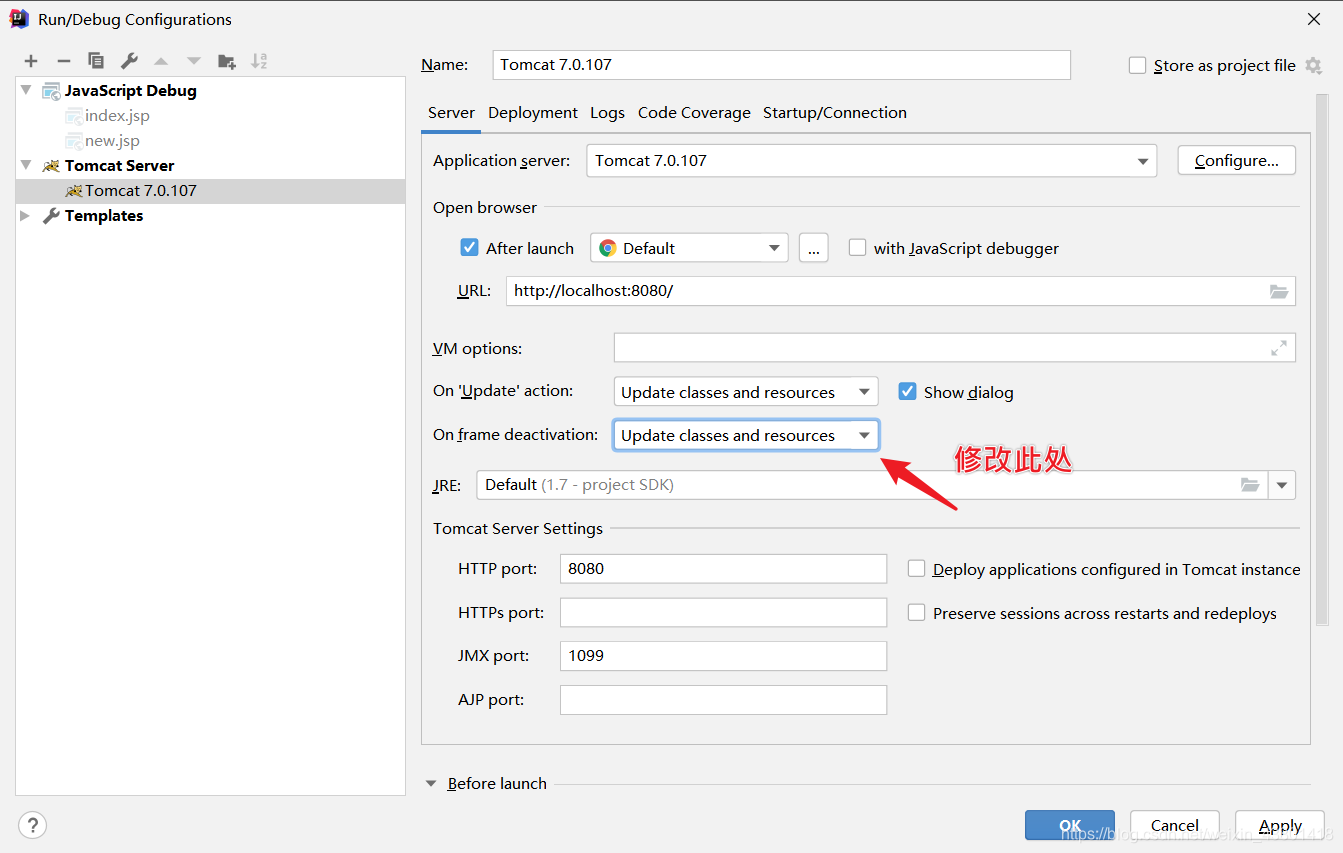Click the JMX port field

coord(723,656)
